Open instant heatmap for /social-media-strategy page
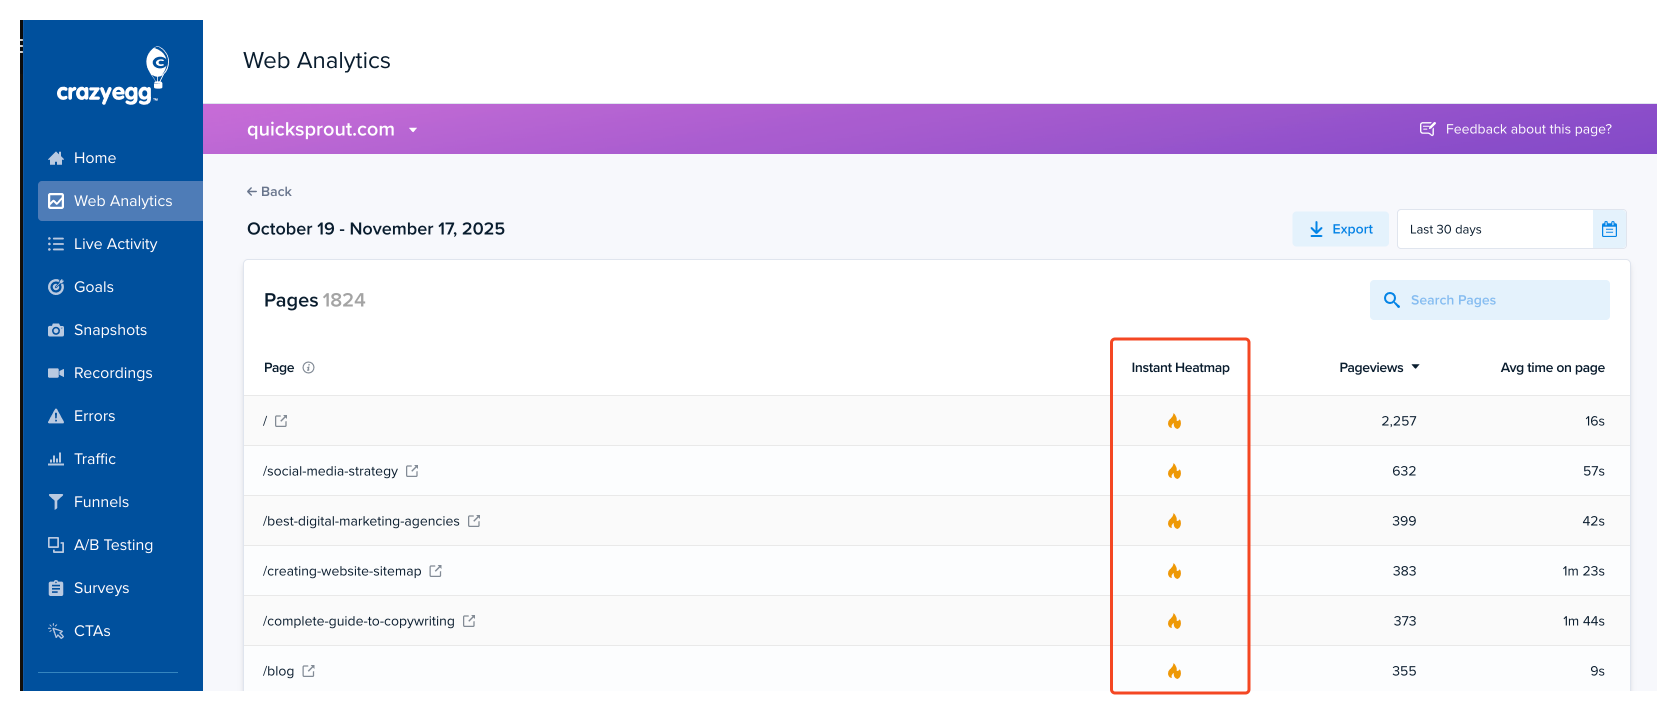The image size is (1677, 713). click(x=1174, y=471)
